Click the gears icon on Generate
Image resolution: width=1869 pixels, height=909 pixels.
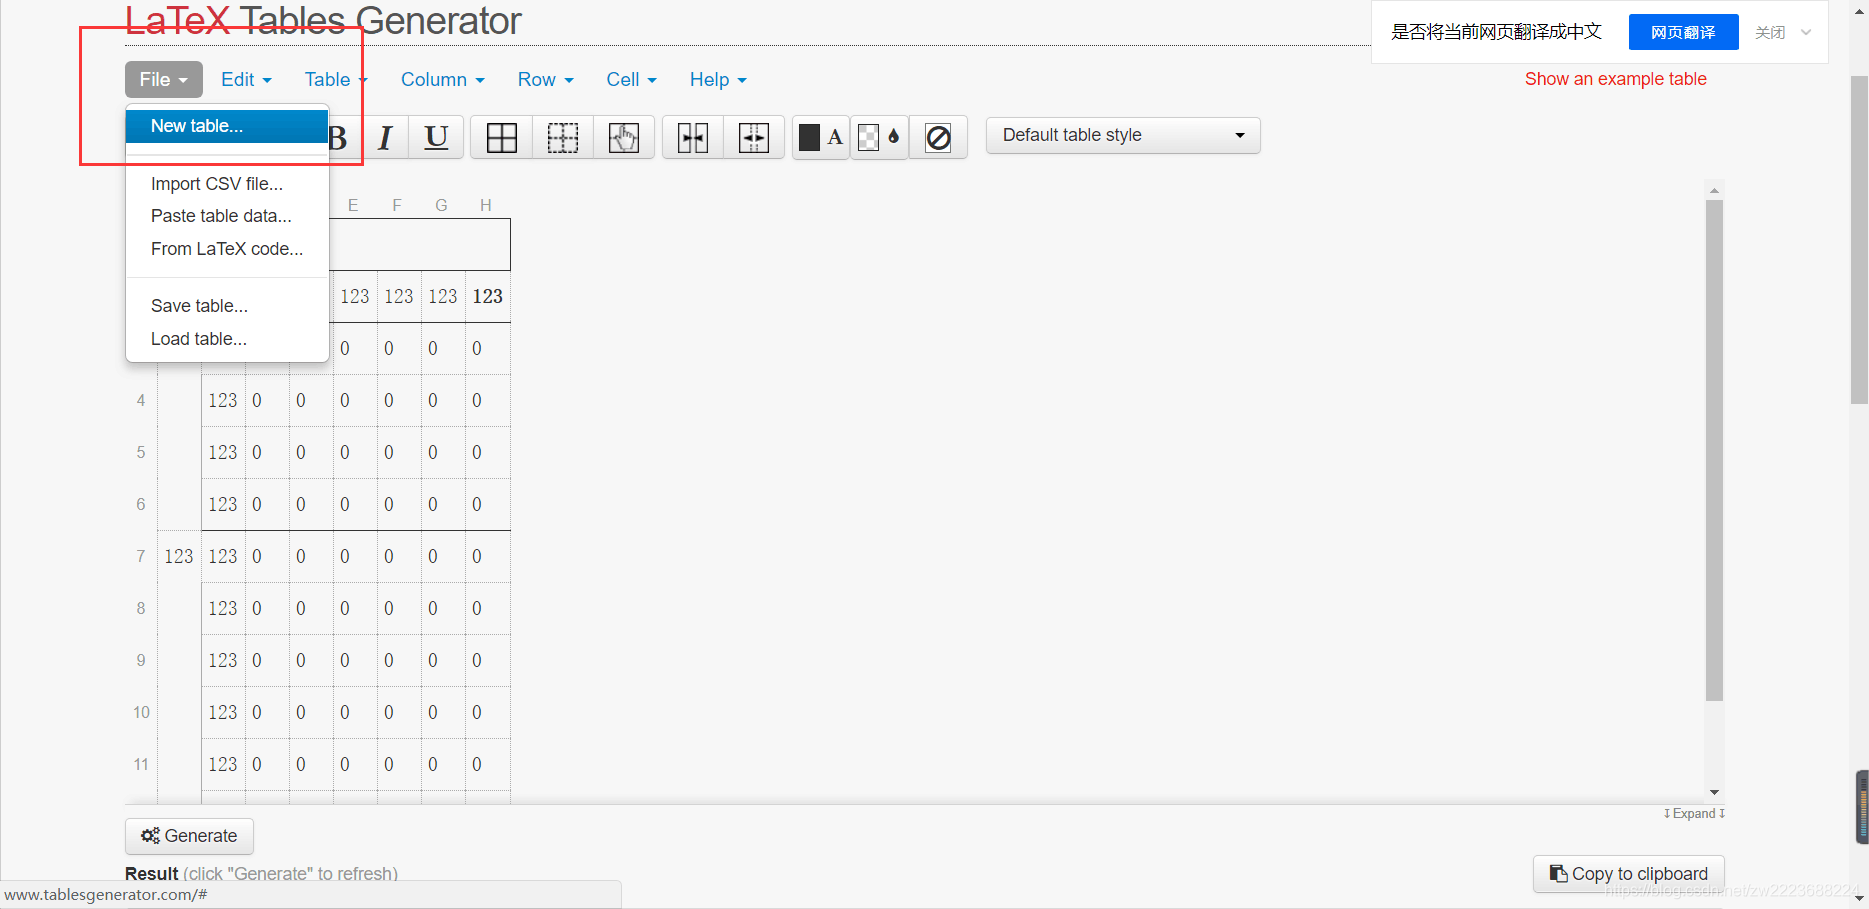click(x=151, y=836)
